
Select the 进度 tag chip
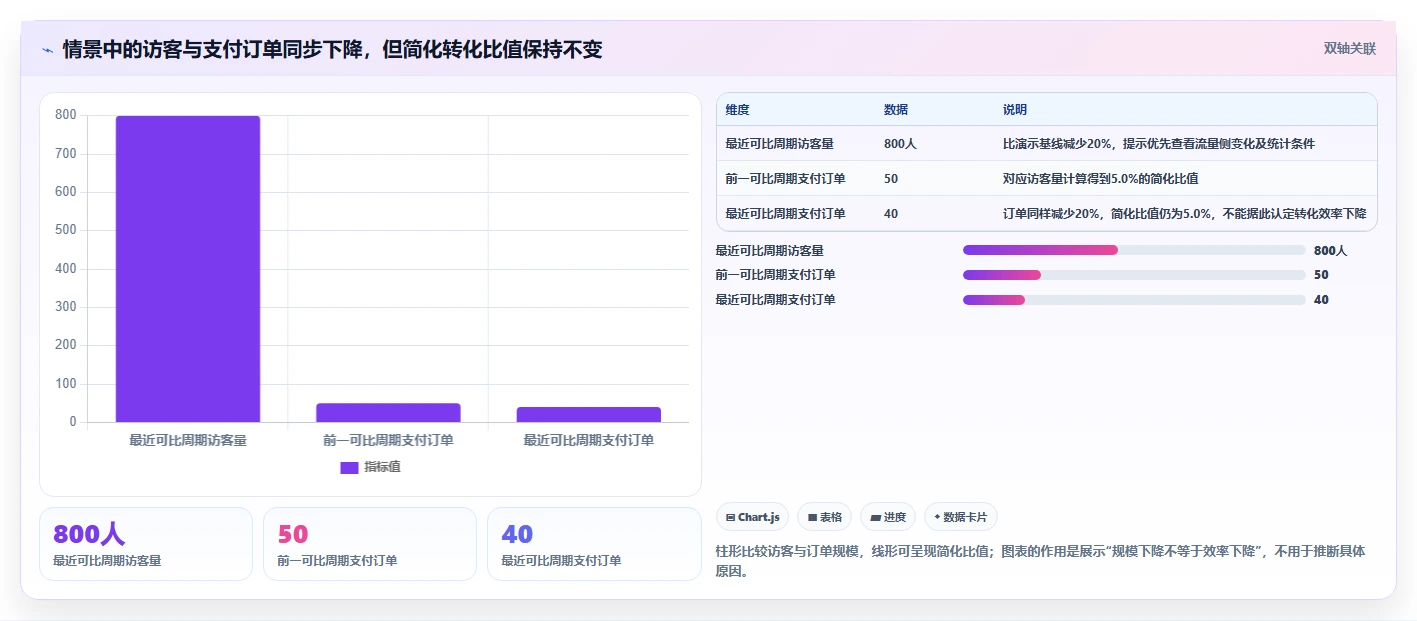[x=888, y=517]
